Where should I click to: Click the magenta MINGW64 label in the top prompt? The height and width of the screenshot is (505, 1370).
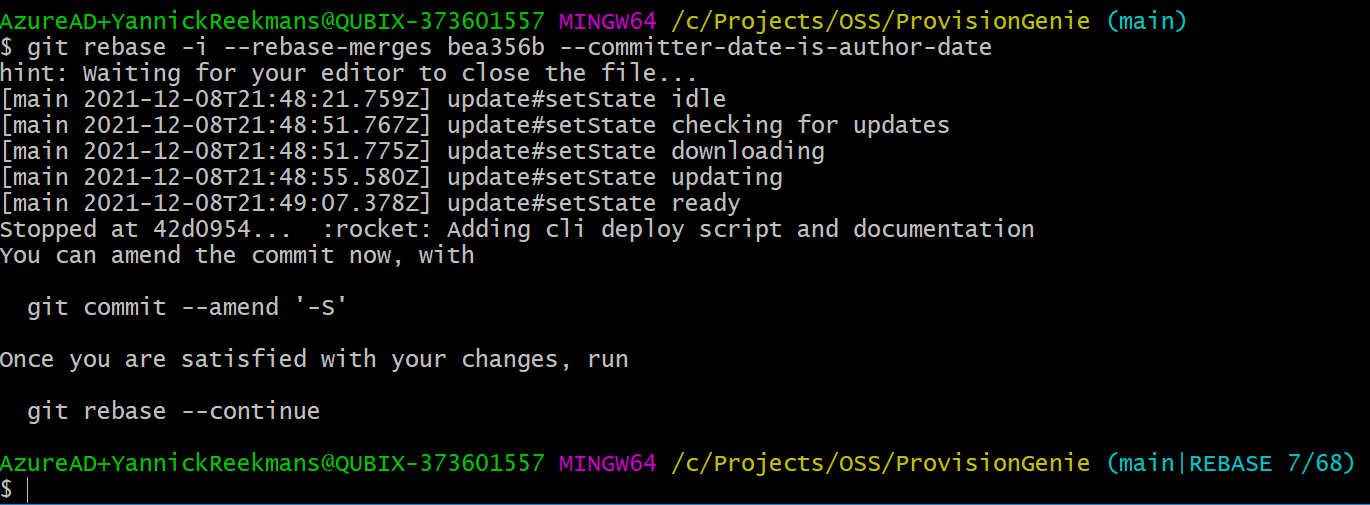[607, 21]
